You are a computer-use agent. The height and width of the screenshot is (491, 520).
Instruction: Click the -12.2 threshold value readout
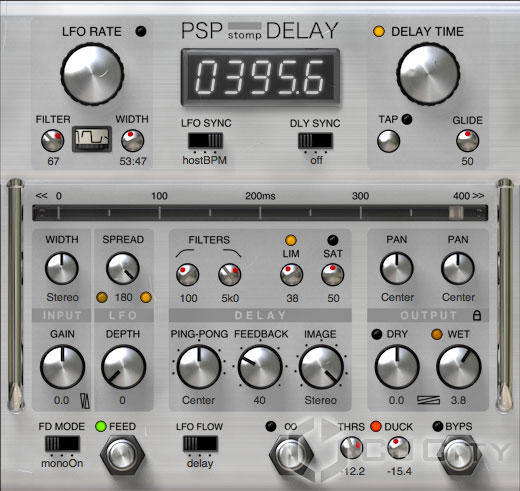[x=353, y=471]
